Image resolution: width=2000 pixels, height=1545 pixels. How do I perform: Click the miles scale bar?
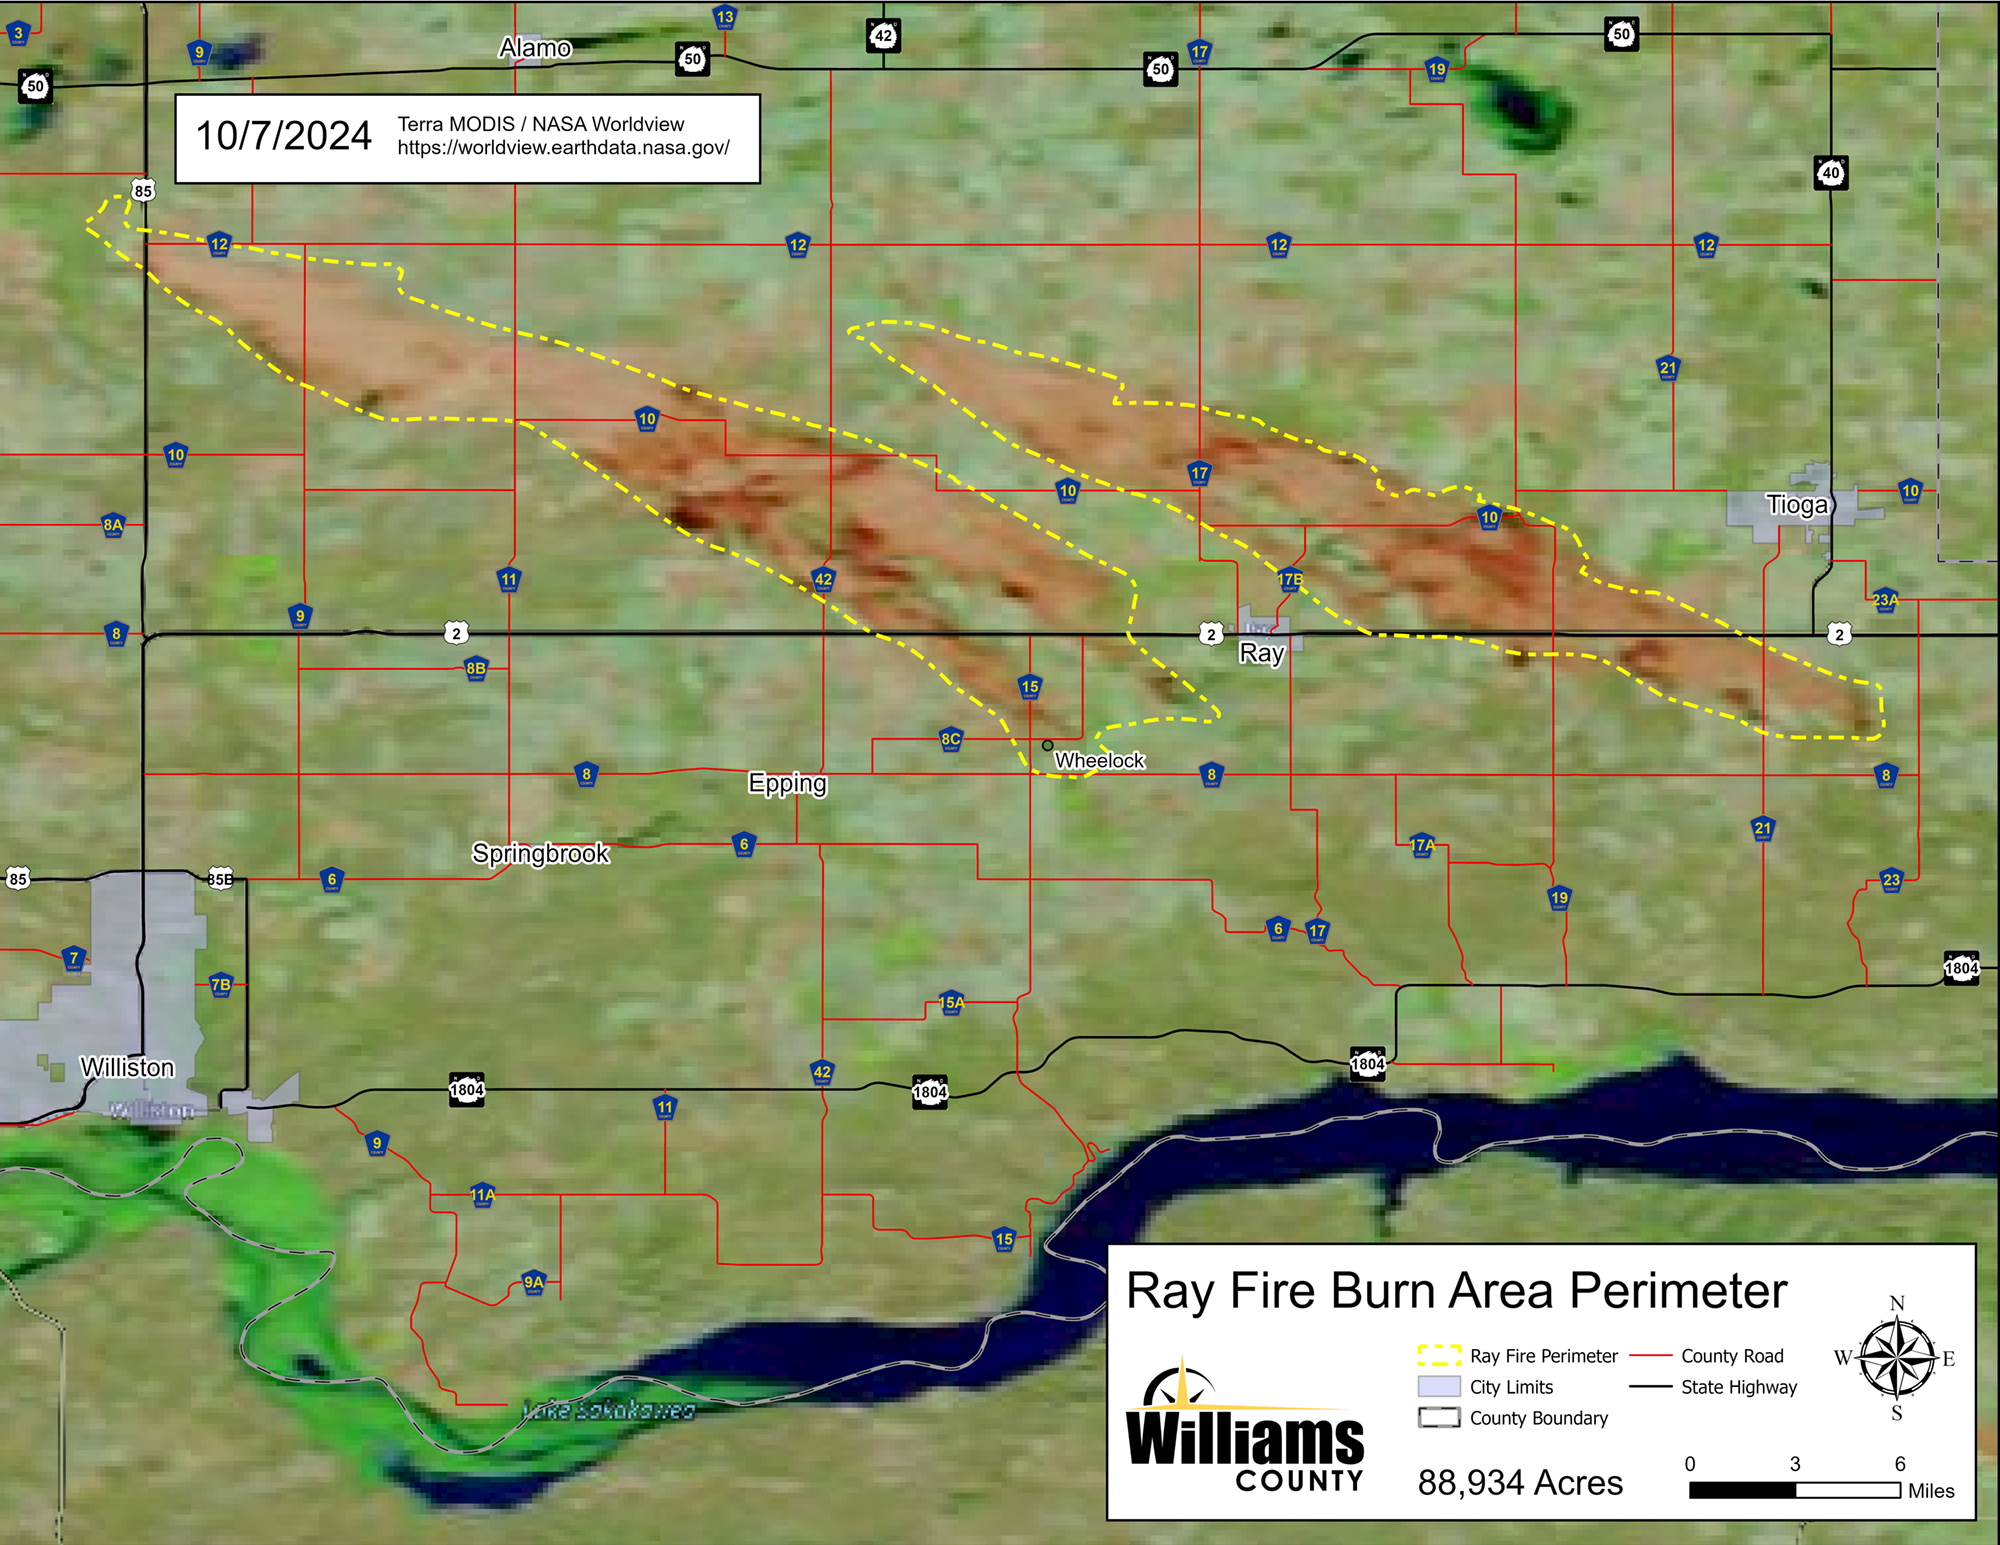(x=1795, y=1490)
